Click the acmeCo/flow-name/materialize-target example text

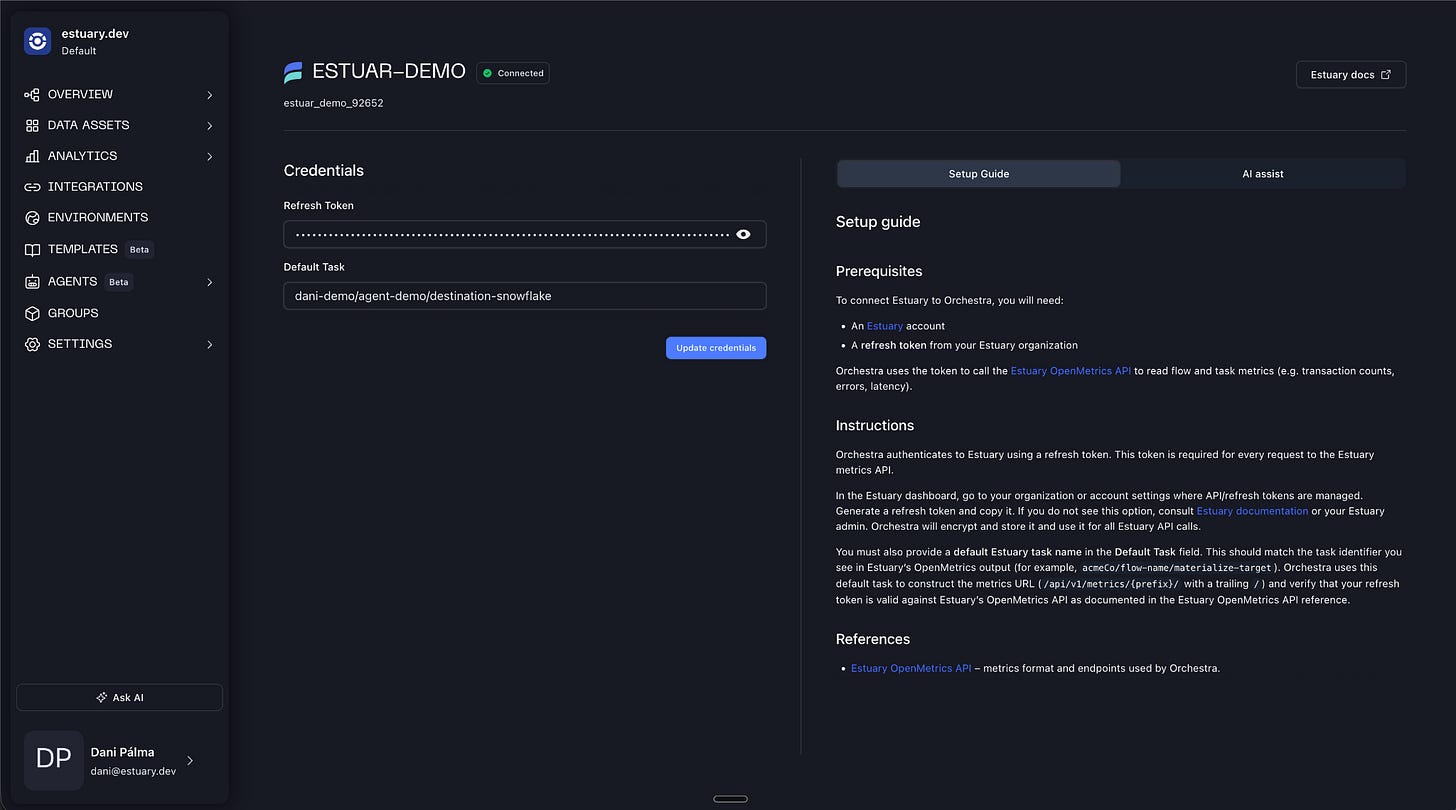click(x=1176, y=568)
